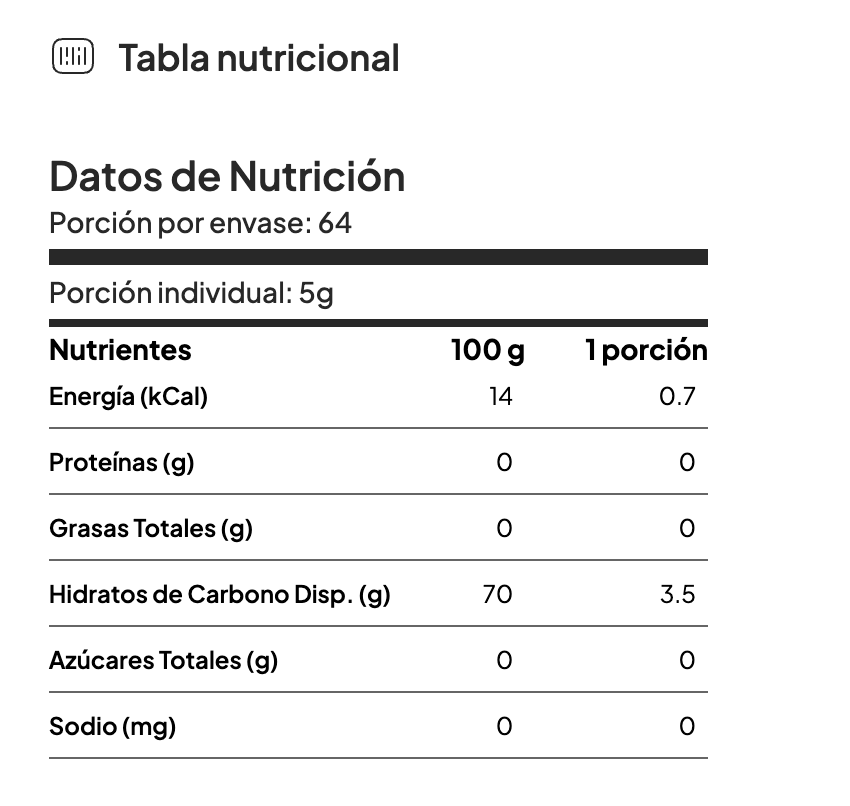850x806 pixels.
Task: Select the Nutrientes column header
Action: click(120, 350)
